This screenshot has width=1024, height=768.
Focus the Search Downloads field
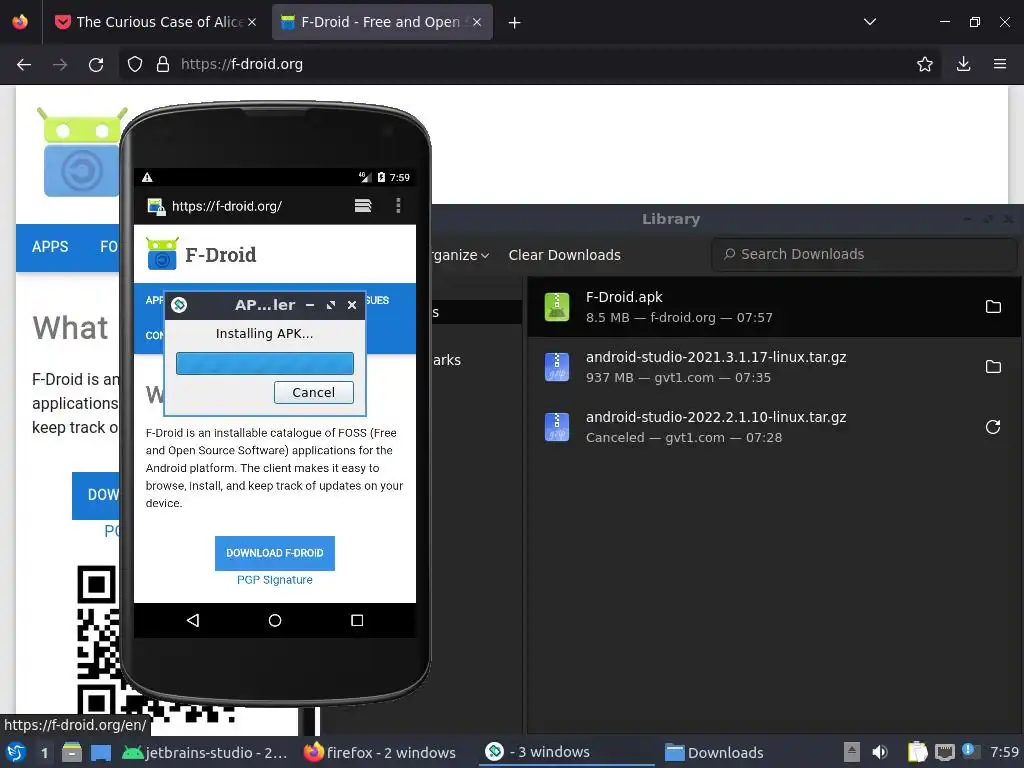click(x=864, y=254)
